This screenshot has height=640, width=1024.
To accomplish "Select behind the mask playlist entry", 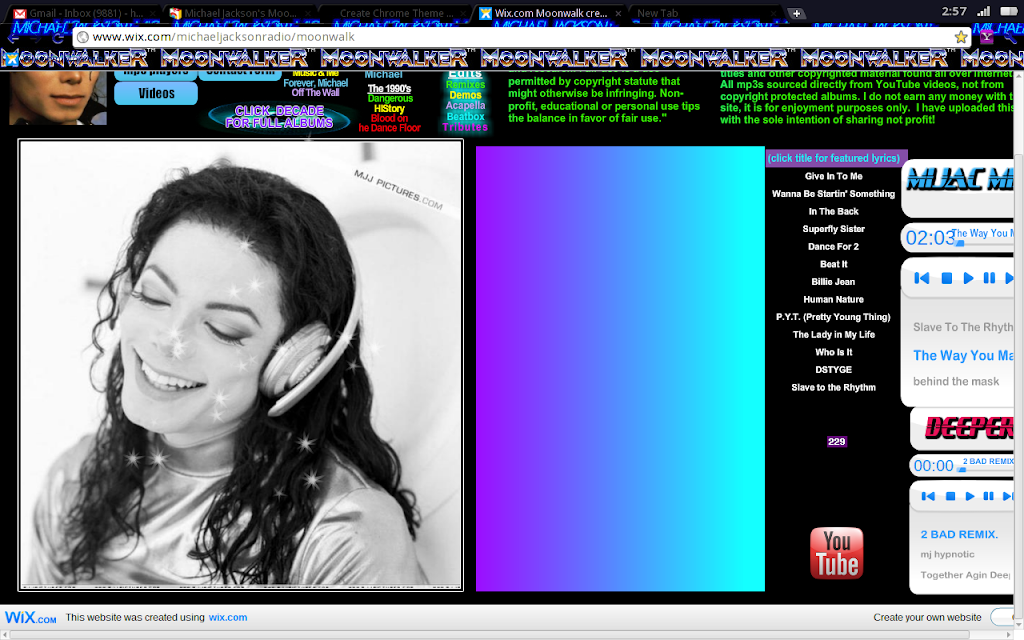I will 956,381.
